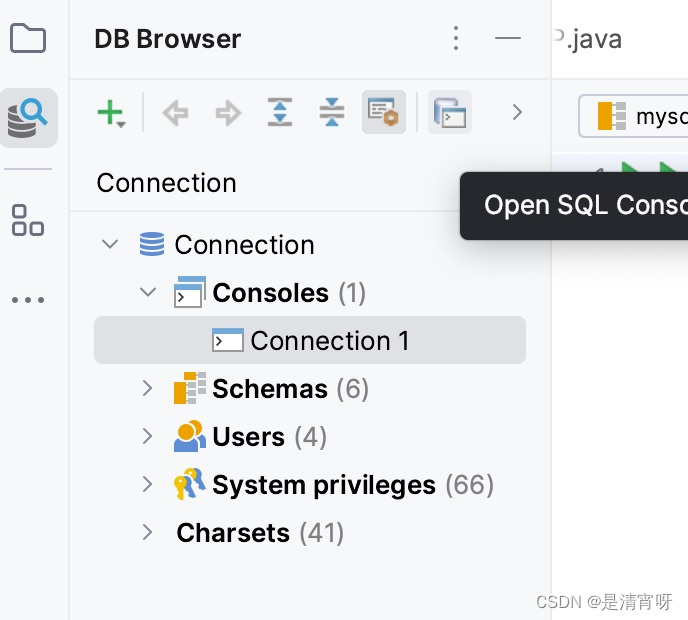Select the DB Browser sidebar icon

(x=28, y=118)
